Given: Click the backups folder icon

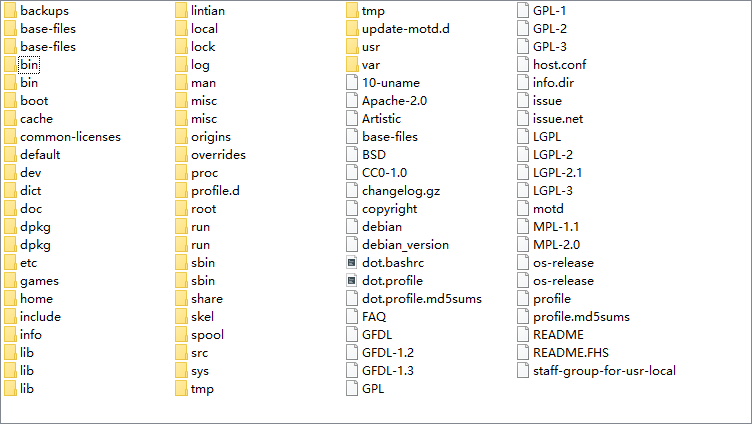Looking at the screenshot, I should pos(10,11).
